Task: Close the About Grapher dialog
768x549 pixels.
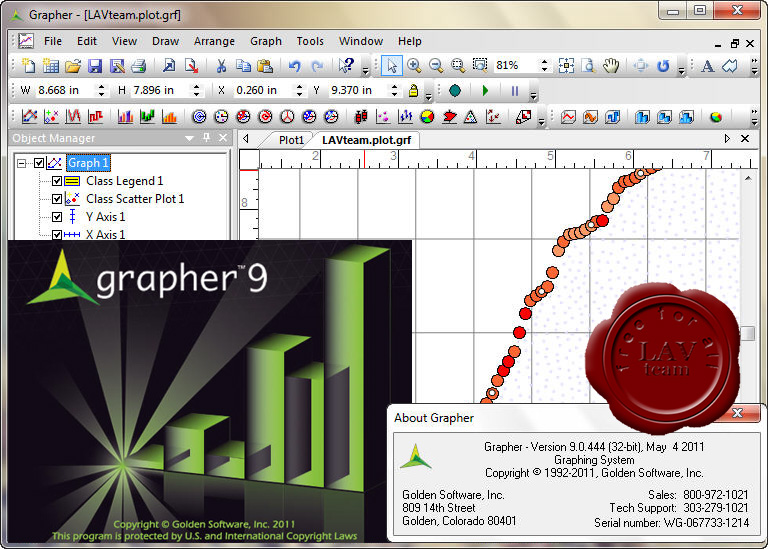Action: [737, 413]
